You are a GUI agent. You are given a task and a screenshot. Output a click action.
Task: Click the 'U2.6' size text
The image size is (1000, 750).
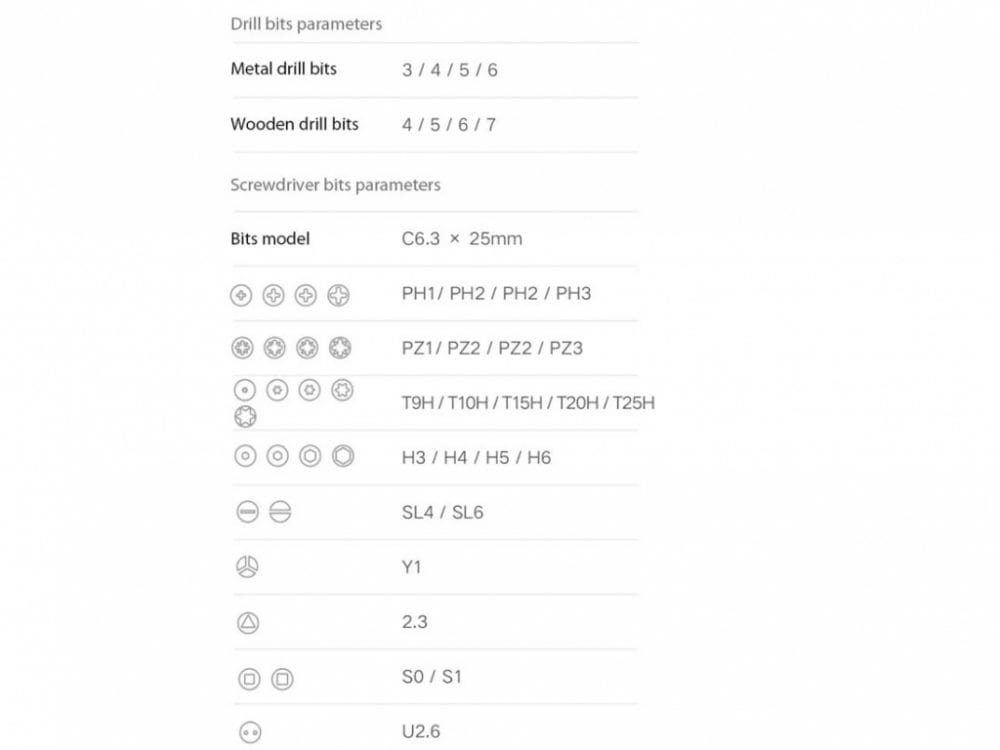(421, 731)
